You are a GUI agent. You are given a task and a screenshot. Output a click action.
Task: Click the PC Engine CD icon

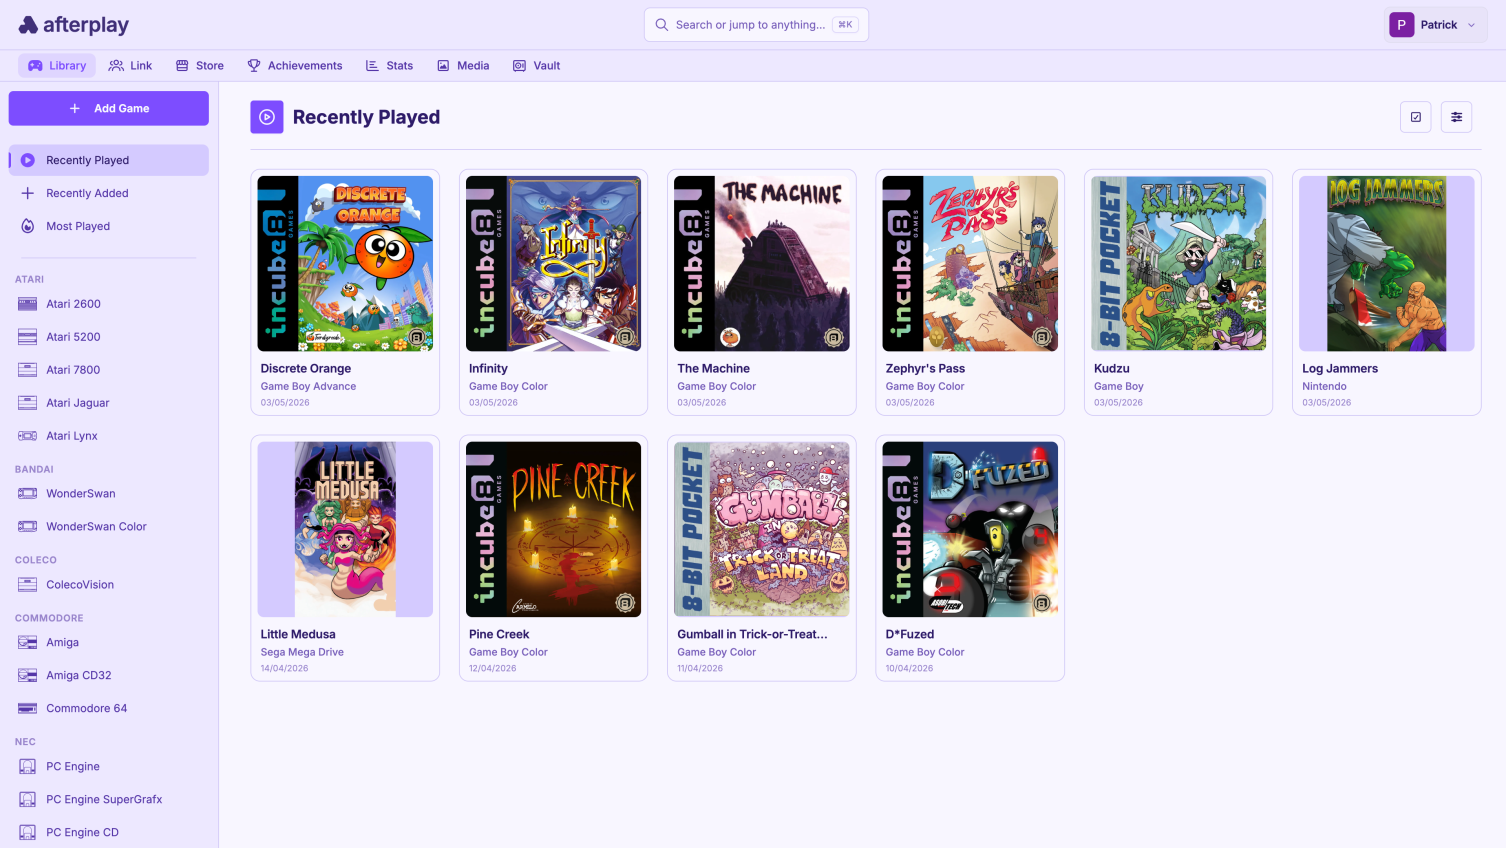point(28,833)
